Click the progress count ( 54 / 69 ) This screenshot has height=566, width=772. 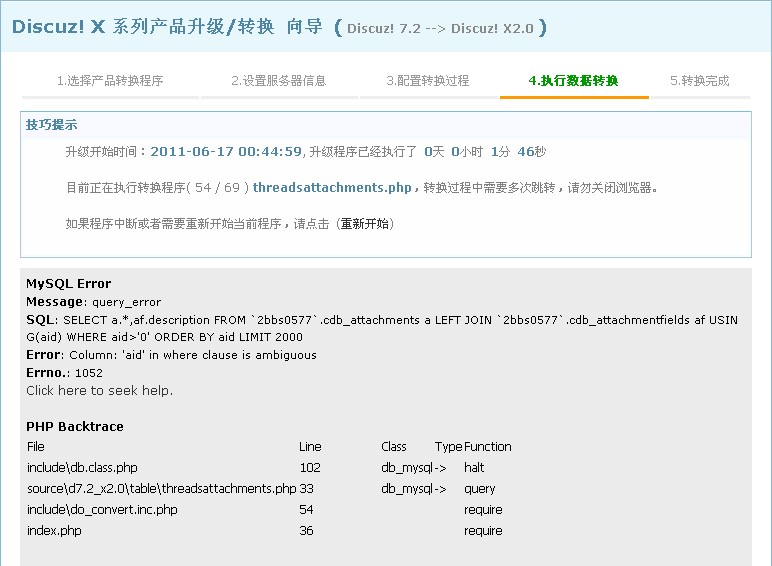pos(219,188)
